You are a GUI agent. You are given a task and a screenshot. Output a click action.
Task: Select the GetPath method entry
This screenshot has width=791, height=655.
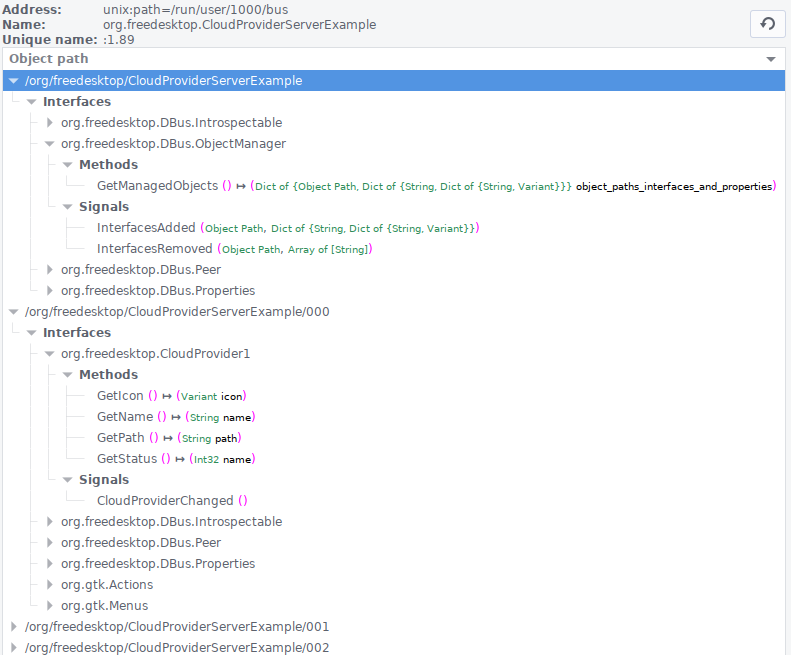(x=121, y=438)
